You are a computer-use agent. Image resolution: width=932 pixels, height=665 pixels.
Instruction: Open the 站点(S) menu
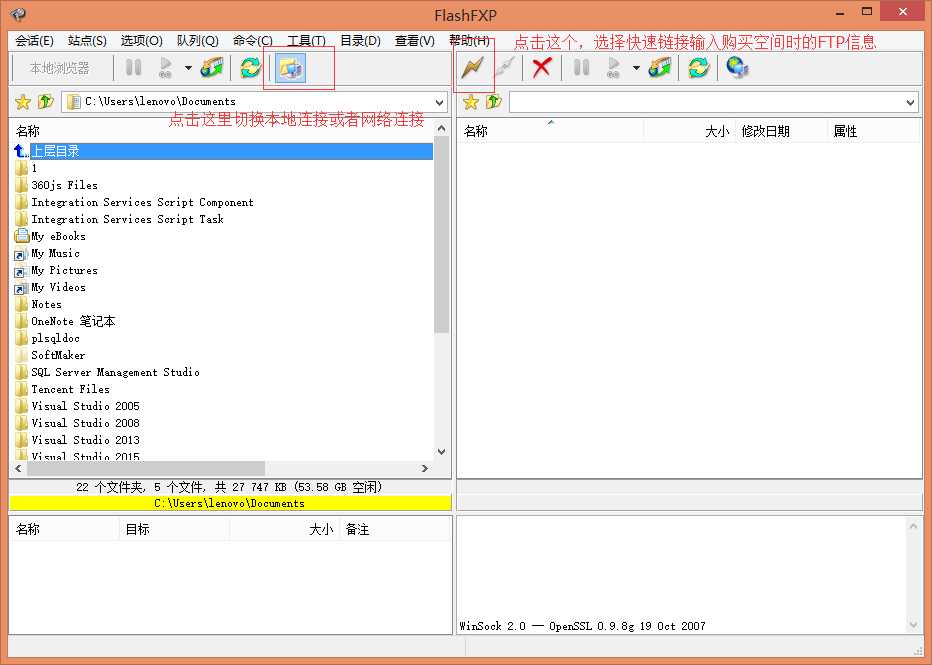point(87,40)
